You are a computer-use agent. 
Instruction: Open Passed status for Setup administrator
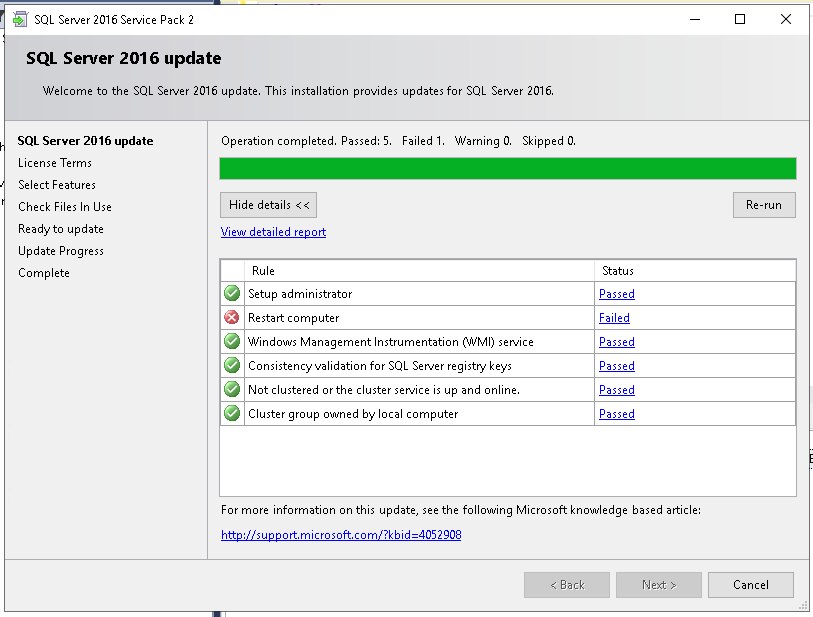616,294
